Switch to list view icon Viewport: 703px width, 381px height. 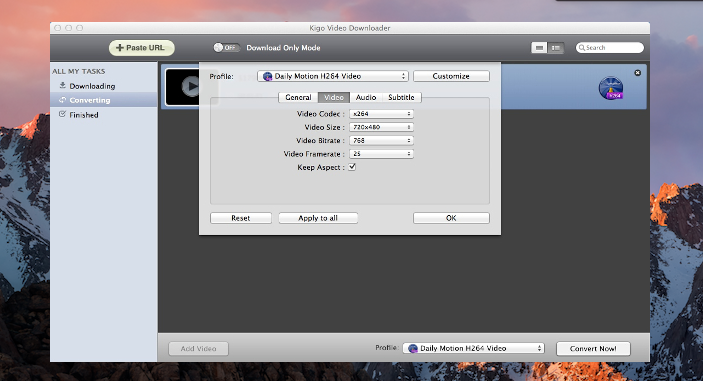click(556, 48)
